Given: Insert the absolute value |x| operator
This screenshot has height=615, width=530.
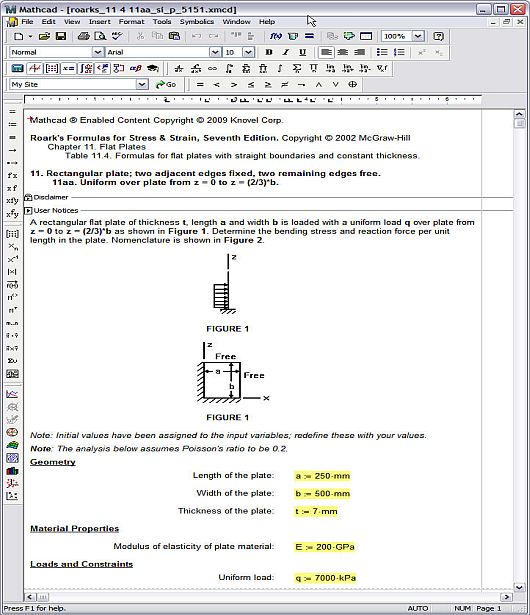Looking at the screenshot, I should click(12, 272).
